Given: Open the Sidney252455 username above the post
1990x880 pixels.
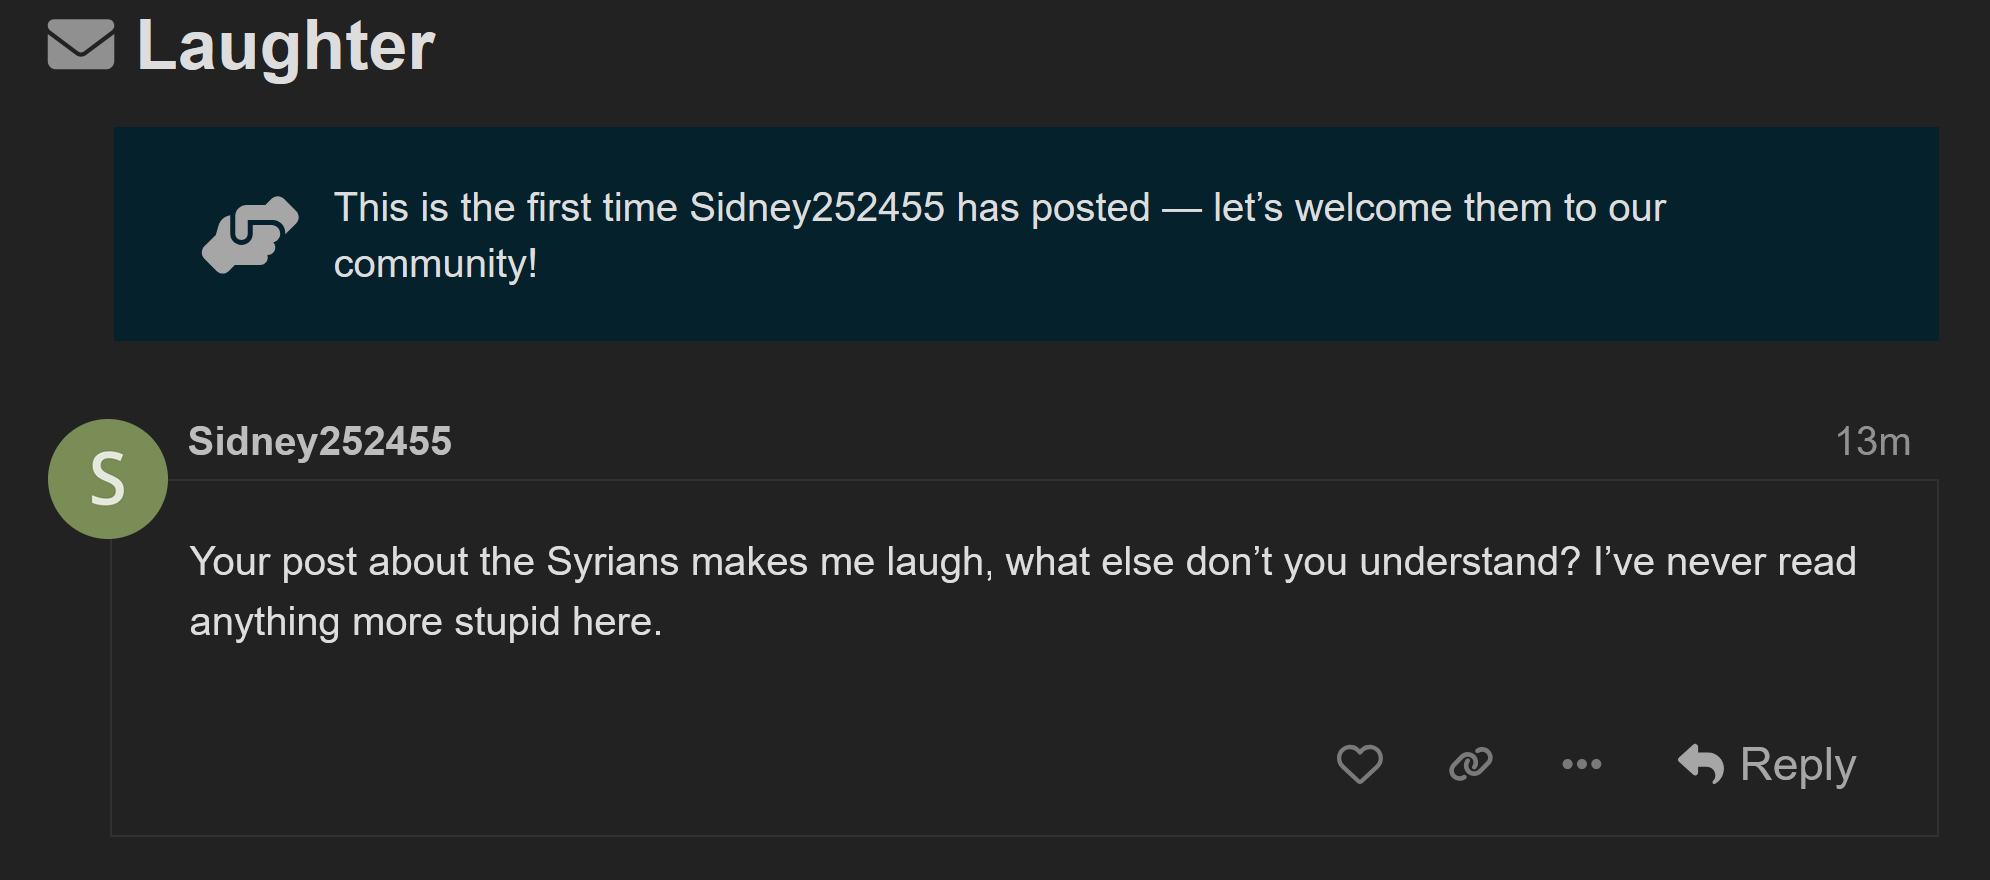Looking at the screenshot, I should [x=320, y=441].
